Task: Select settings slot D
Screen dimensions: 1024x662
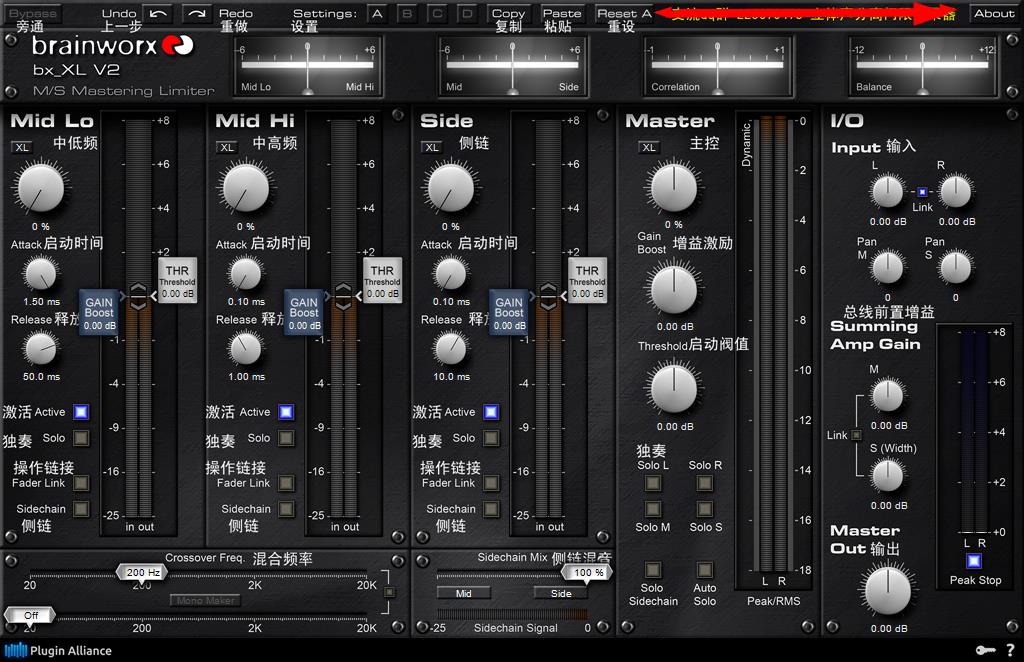Action: coord(467,14)
